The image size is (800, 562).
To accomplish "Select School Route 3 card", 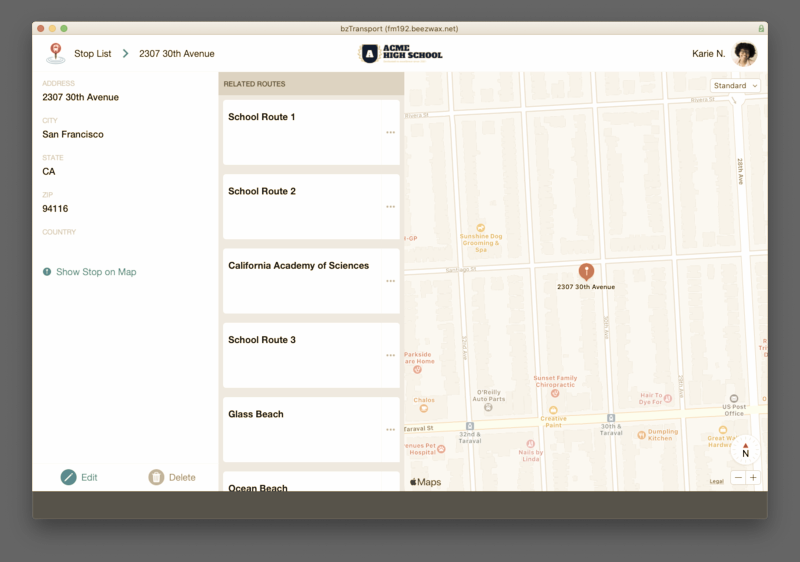I will tap(311, 355).
